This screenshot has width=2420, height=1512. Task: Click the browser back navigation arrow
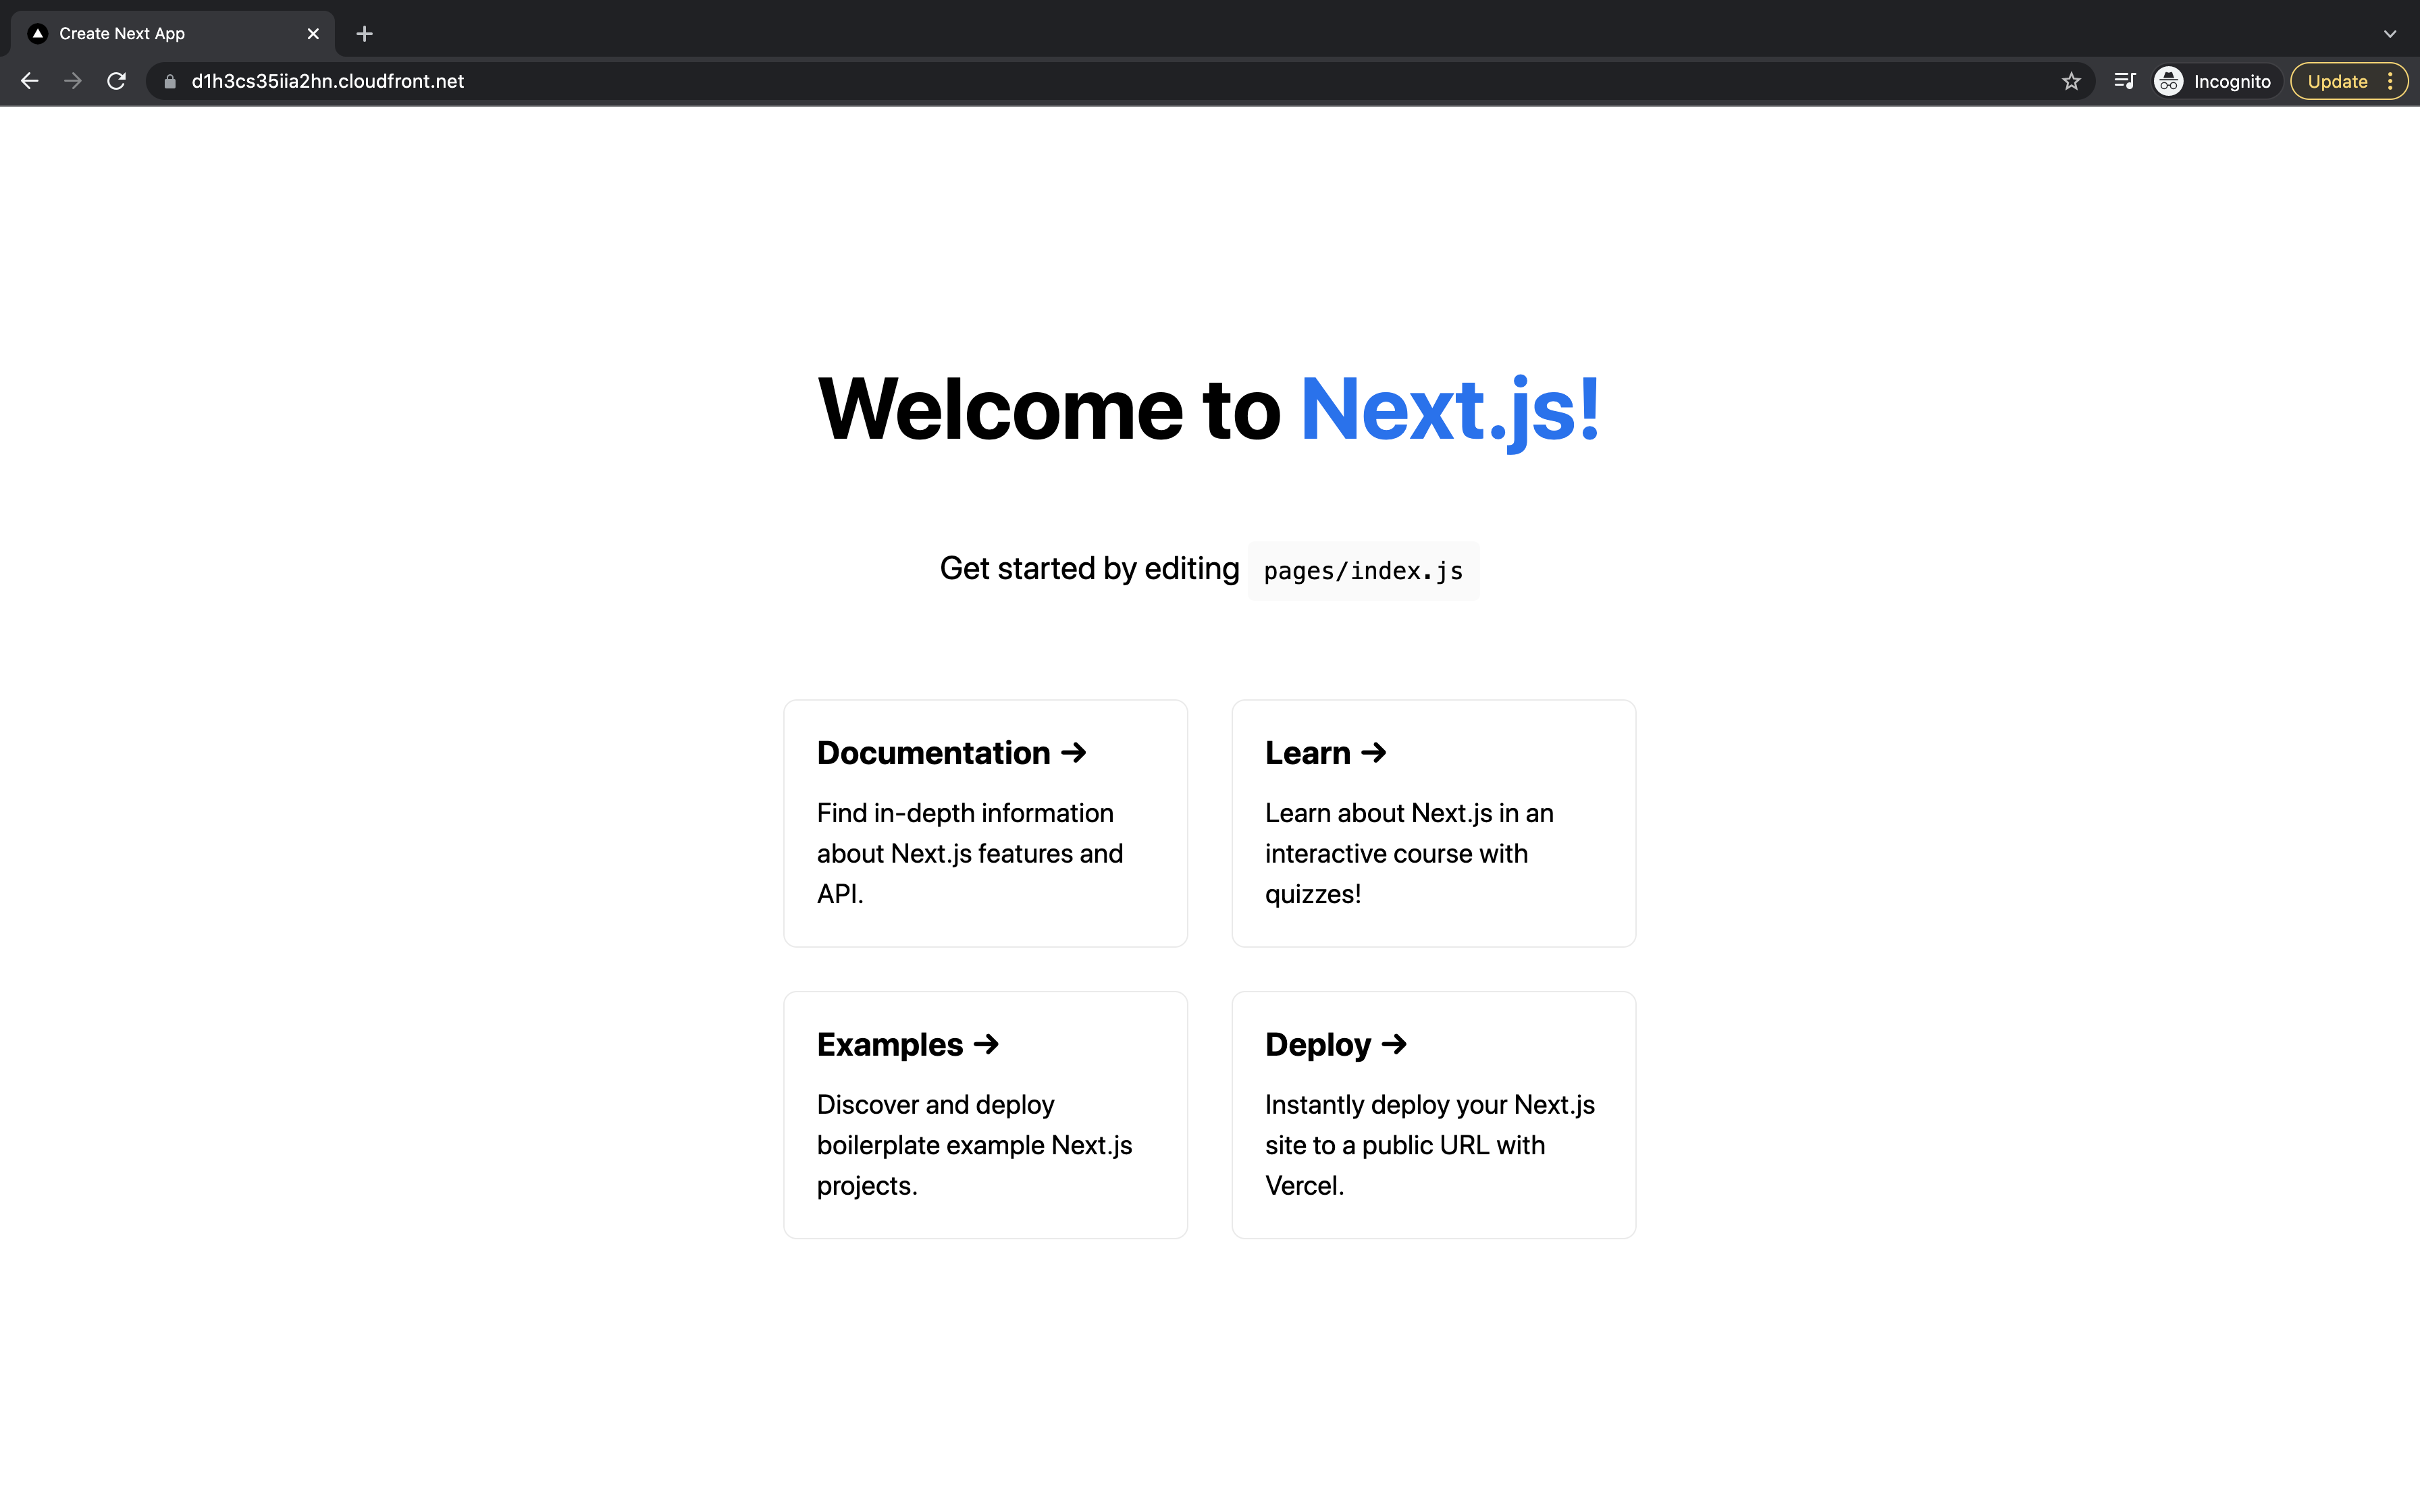[29, 81]
